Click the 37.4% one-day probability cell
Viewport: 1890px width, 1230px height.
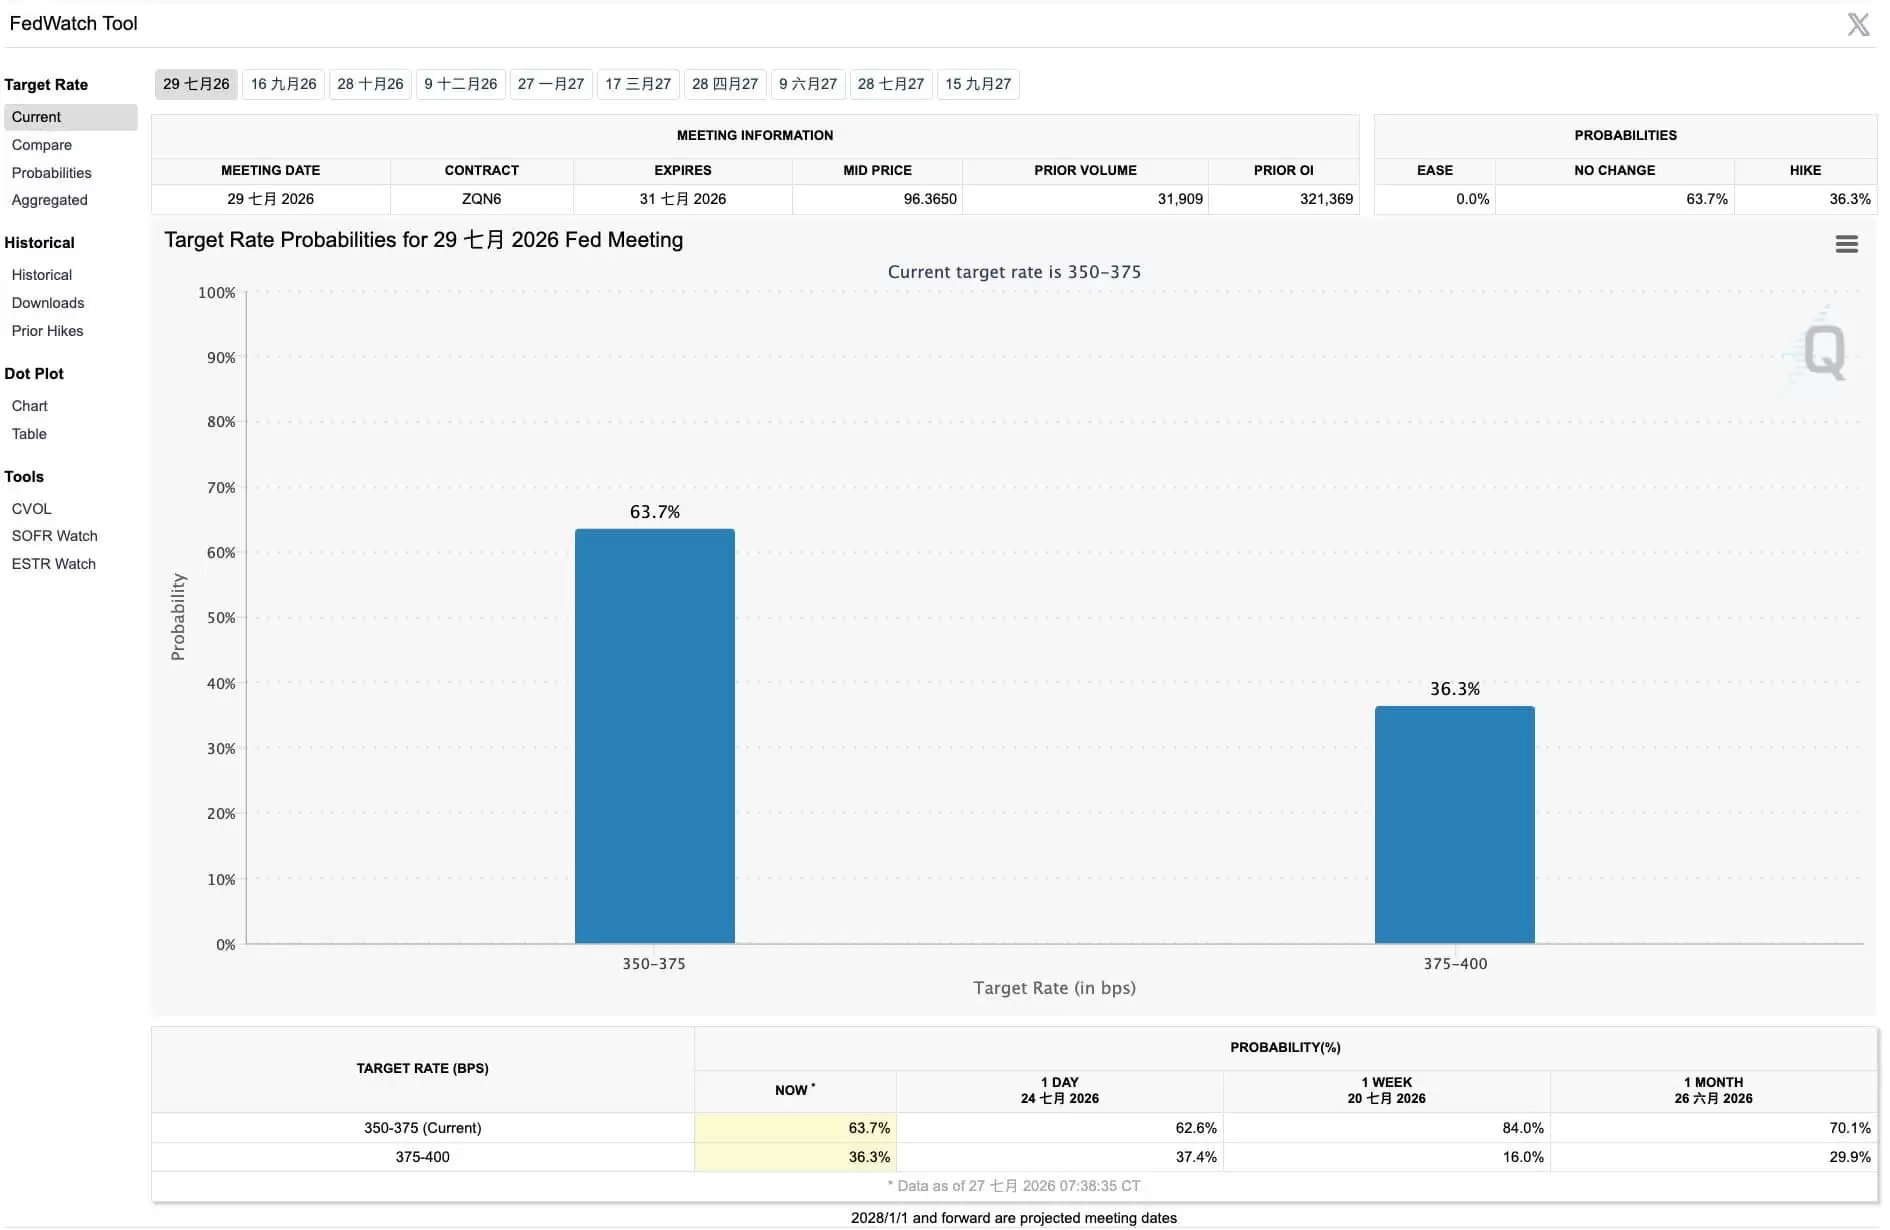click(1060, 1157)
